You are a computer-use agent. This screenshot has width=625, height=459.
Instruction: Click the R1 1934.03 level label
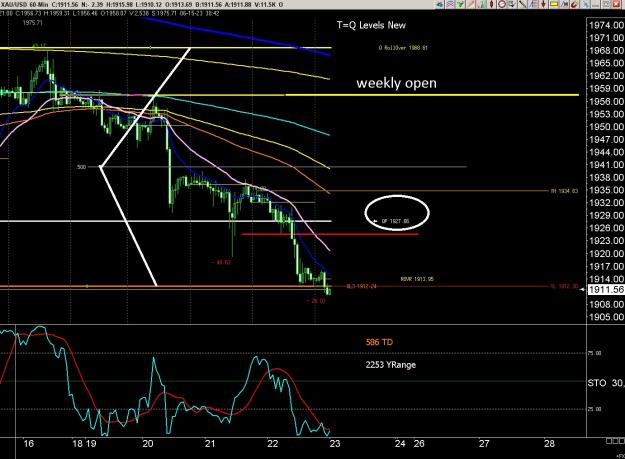click(564, 191)
